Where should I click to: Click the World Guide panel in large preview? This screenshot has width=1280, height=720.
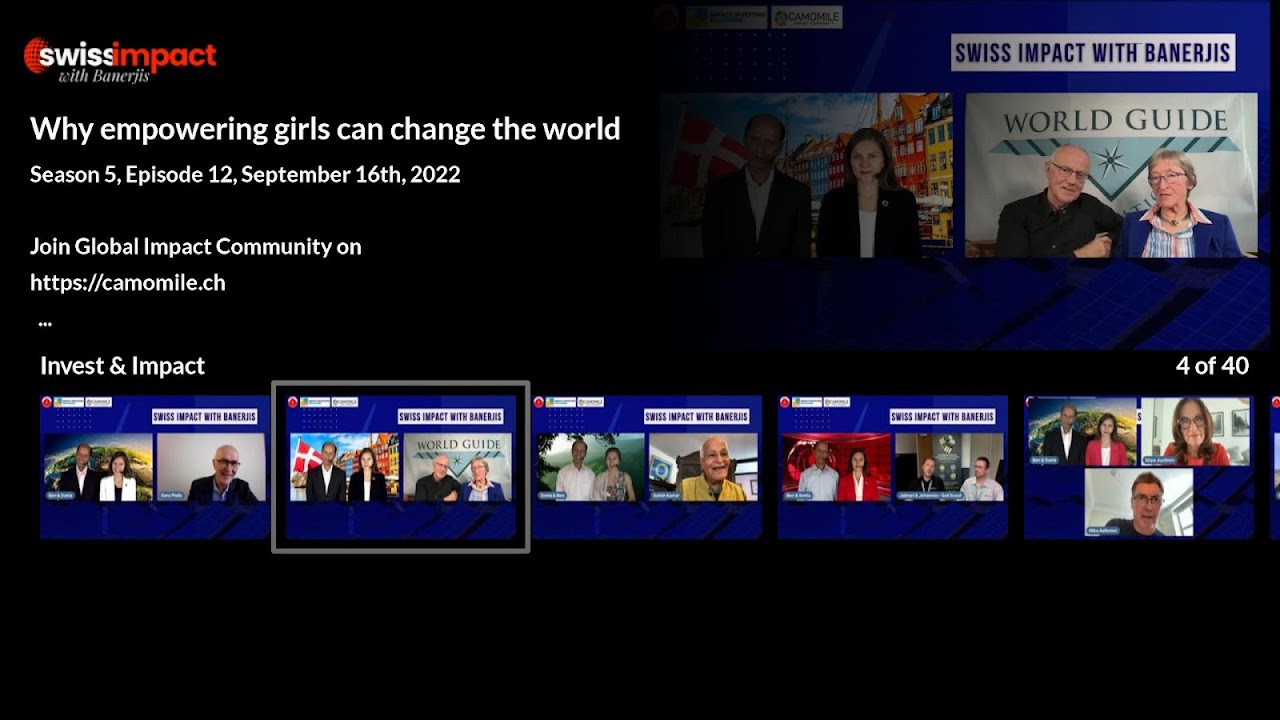1110,175
